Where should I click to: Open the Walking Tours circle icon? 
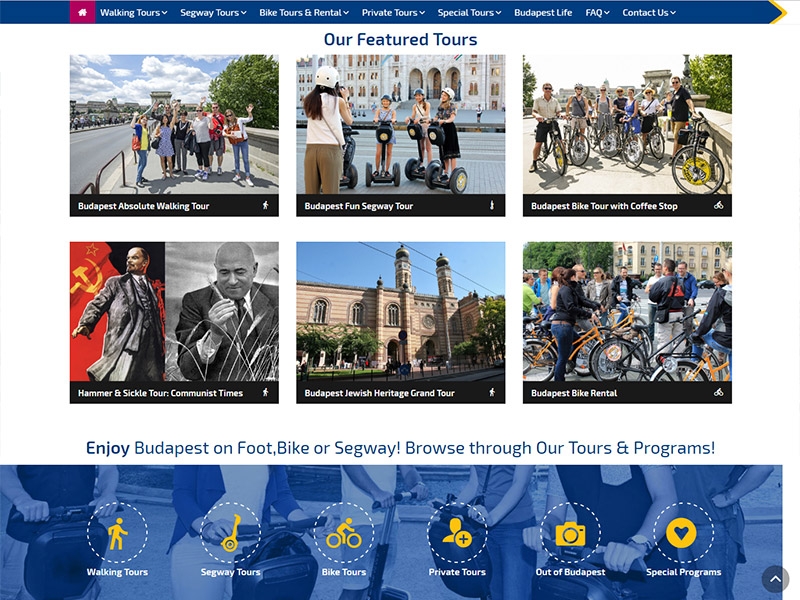(117, 533)
